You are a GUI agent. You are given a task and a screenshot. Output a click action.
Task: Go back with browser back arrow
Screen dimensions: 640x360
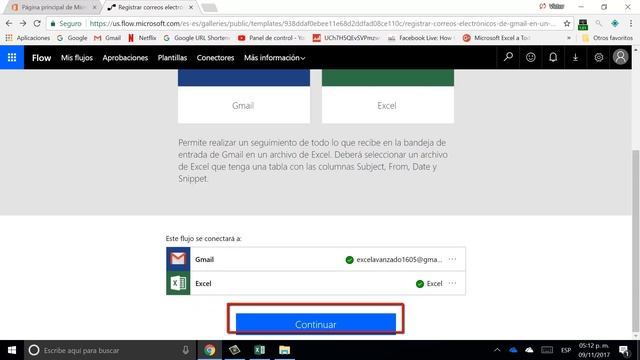9,24
